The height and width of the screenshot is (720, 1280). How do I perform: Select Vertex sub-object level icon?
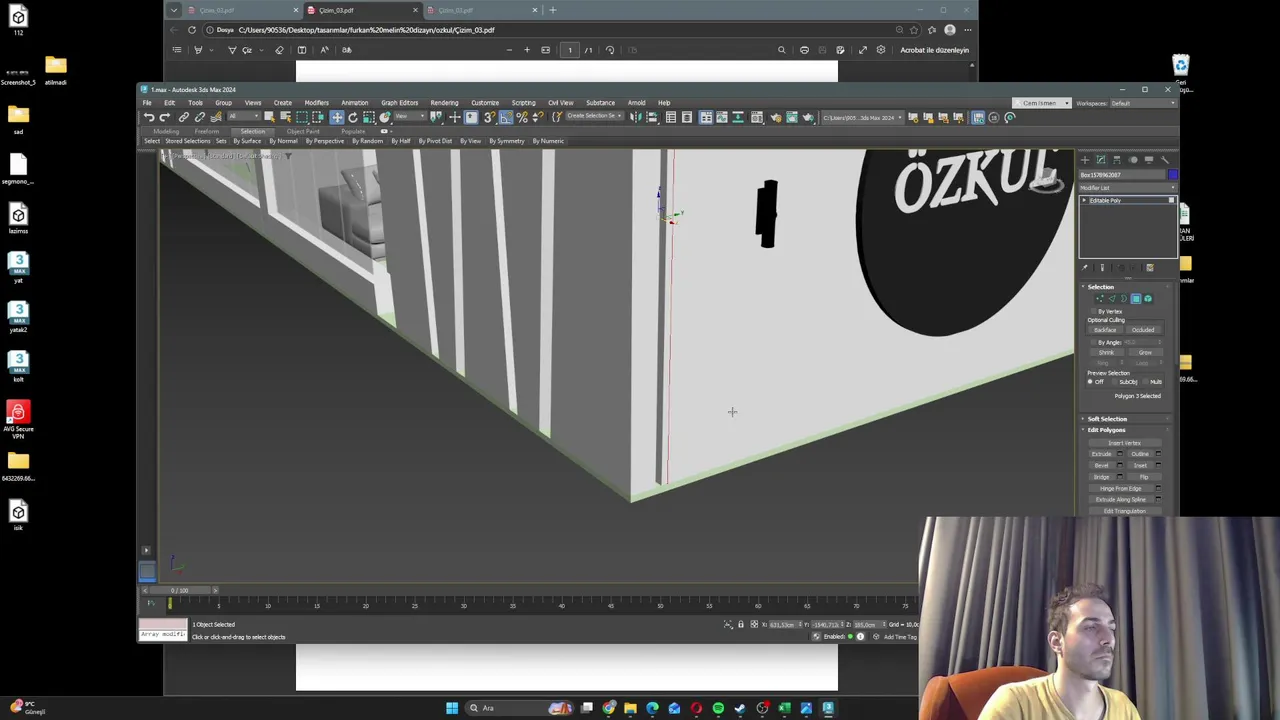tap(1099, 298)
